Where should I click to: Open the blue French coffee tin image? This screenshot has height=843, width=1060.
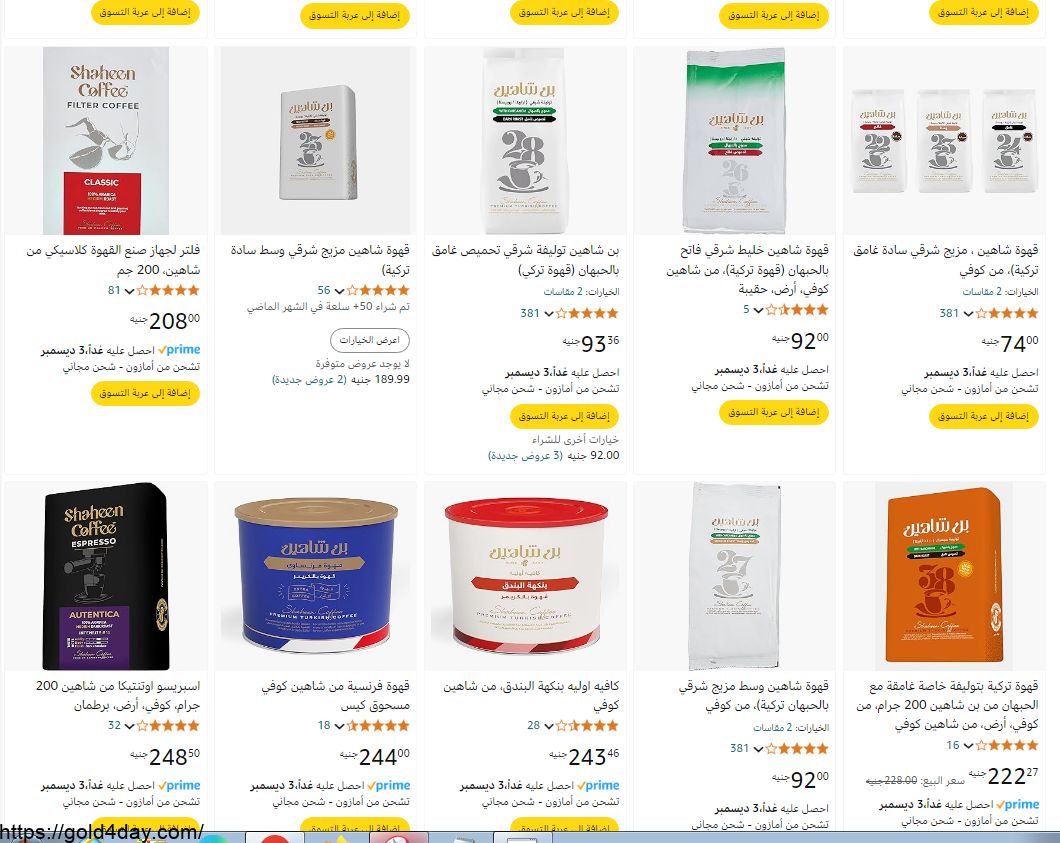click(x=318, y=576)
